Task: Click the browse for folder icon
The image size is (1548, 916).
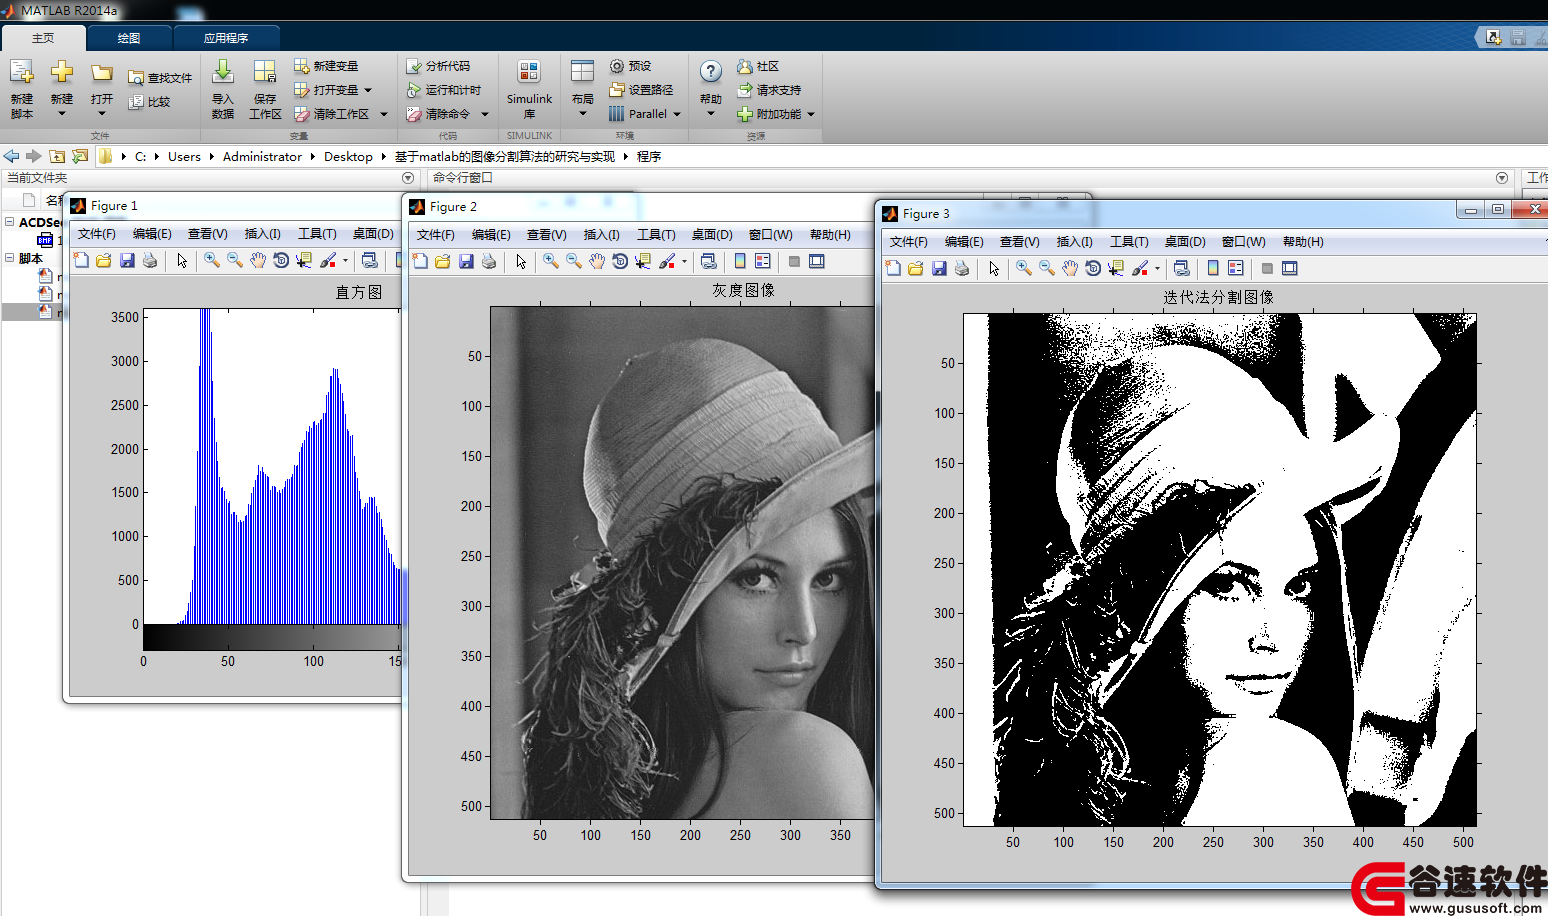Action: (80, 156)
